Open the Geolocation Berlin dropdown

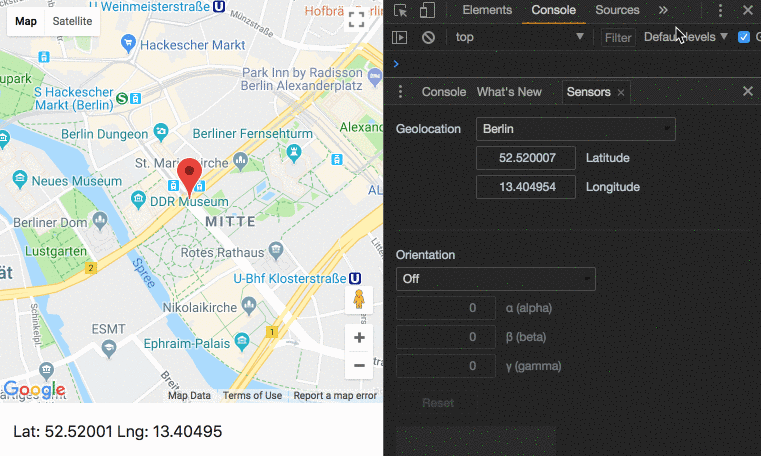576,129
